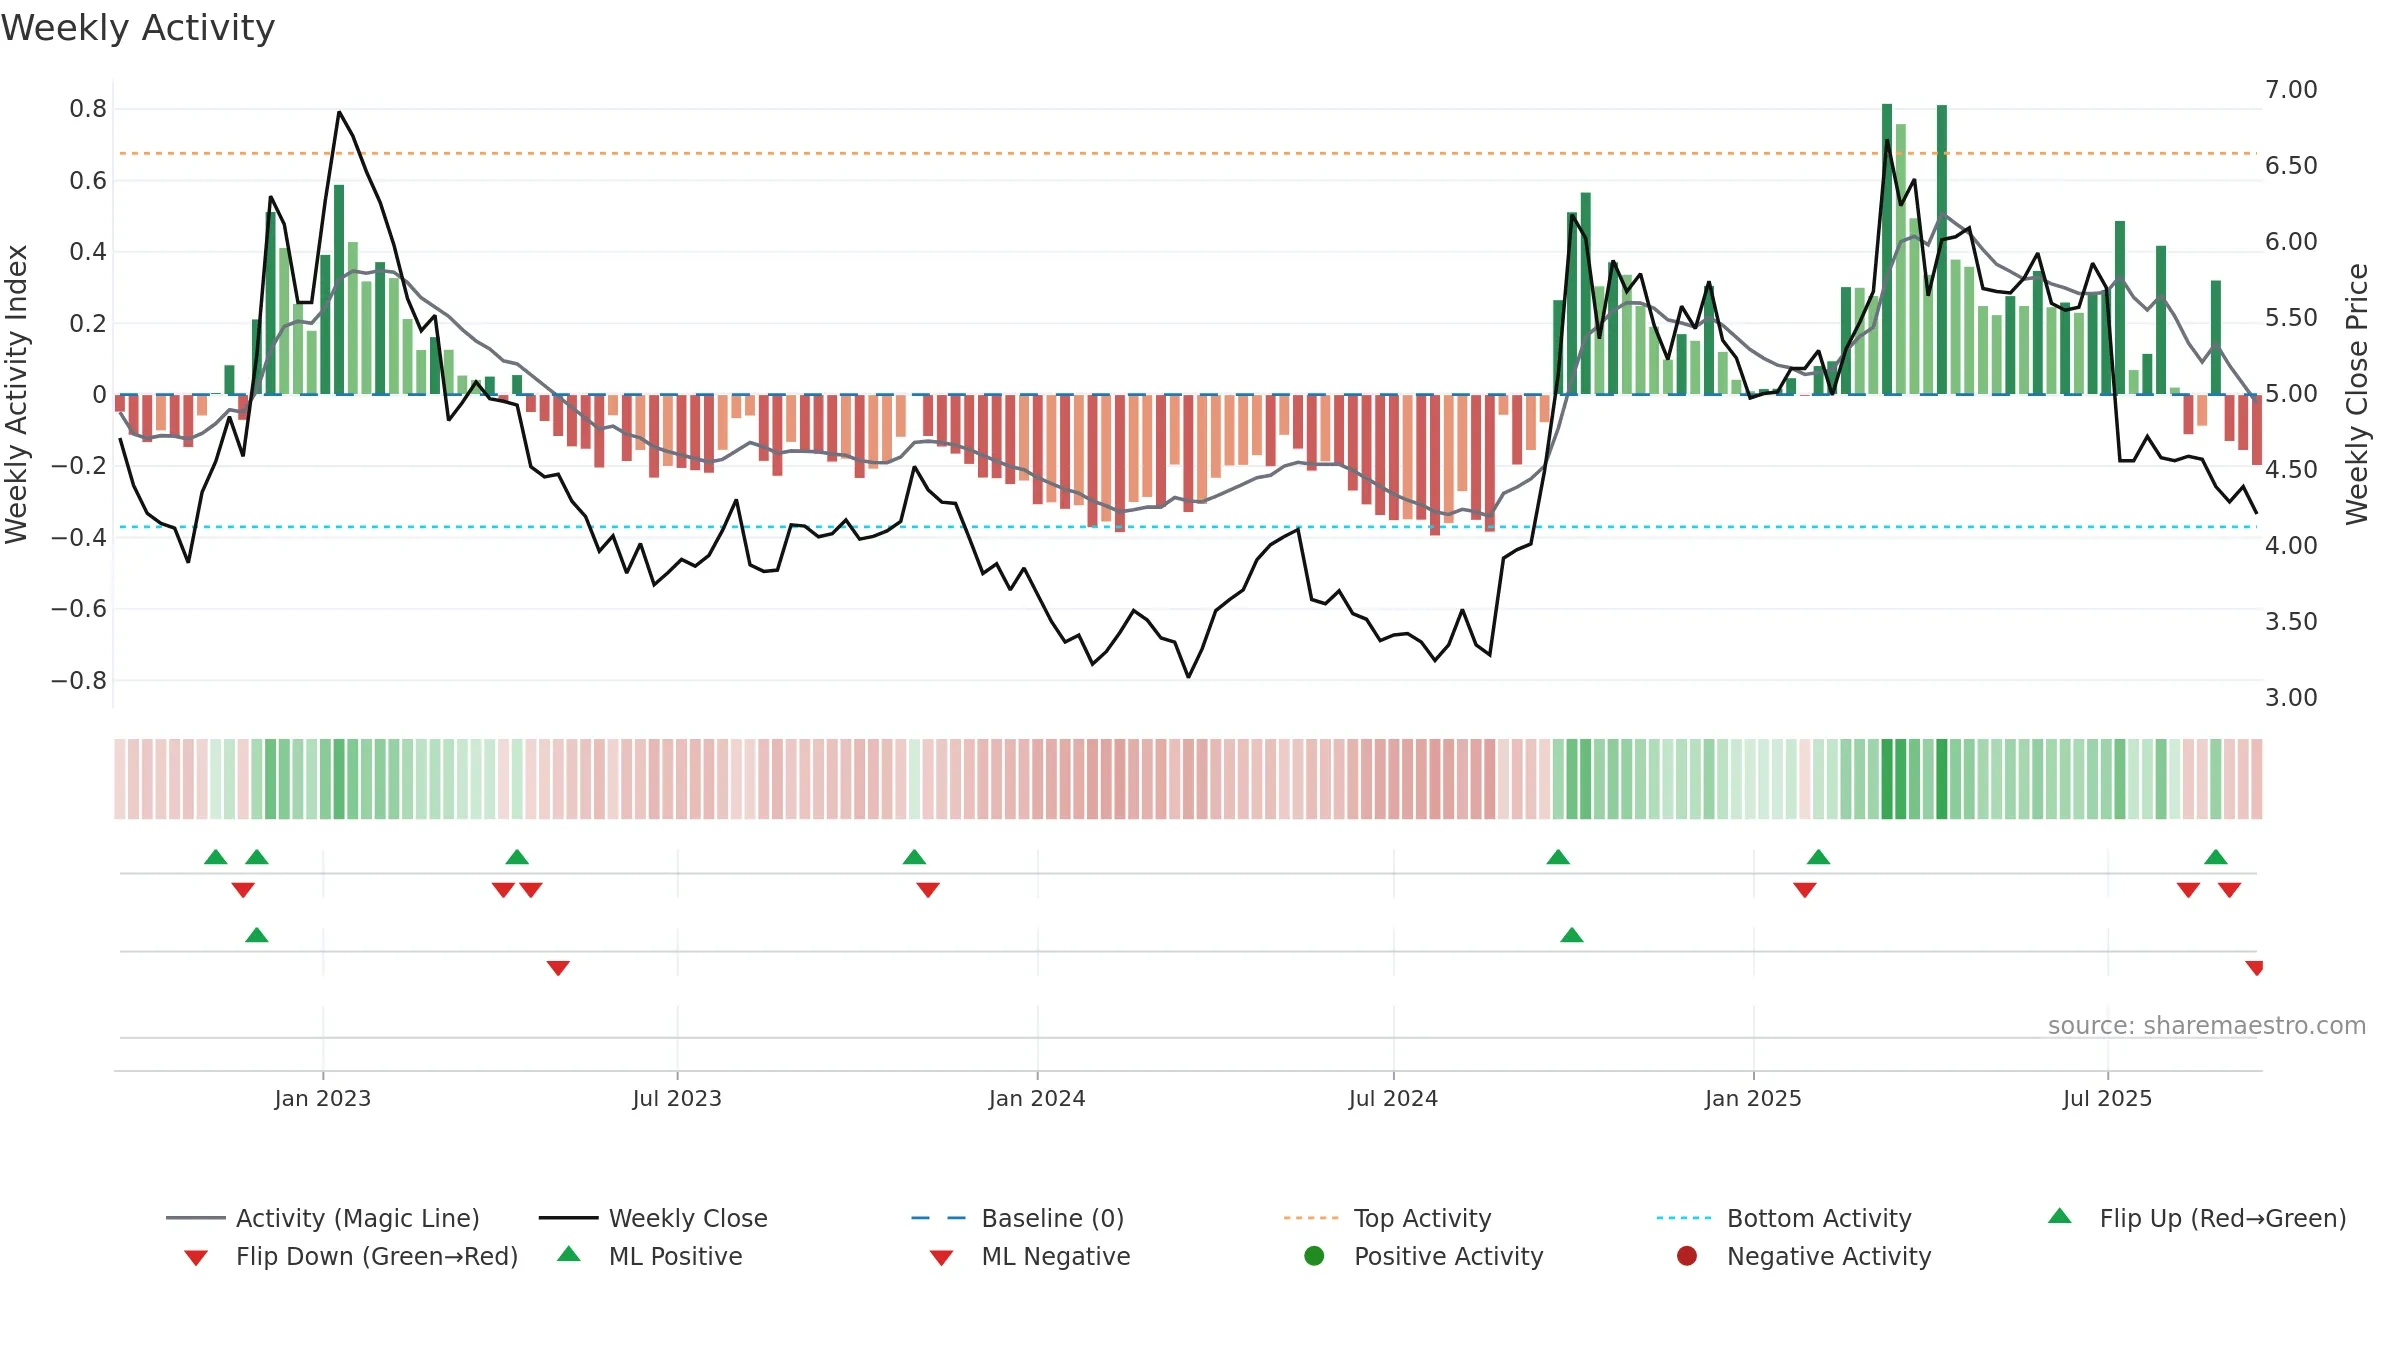Click the ML negative red triangle at far right
Screen dimensions: 2400x1350
point(2255,968)
